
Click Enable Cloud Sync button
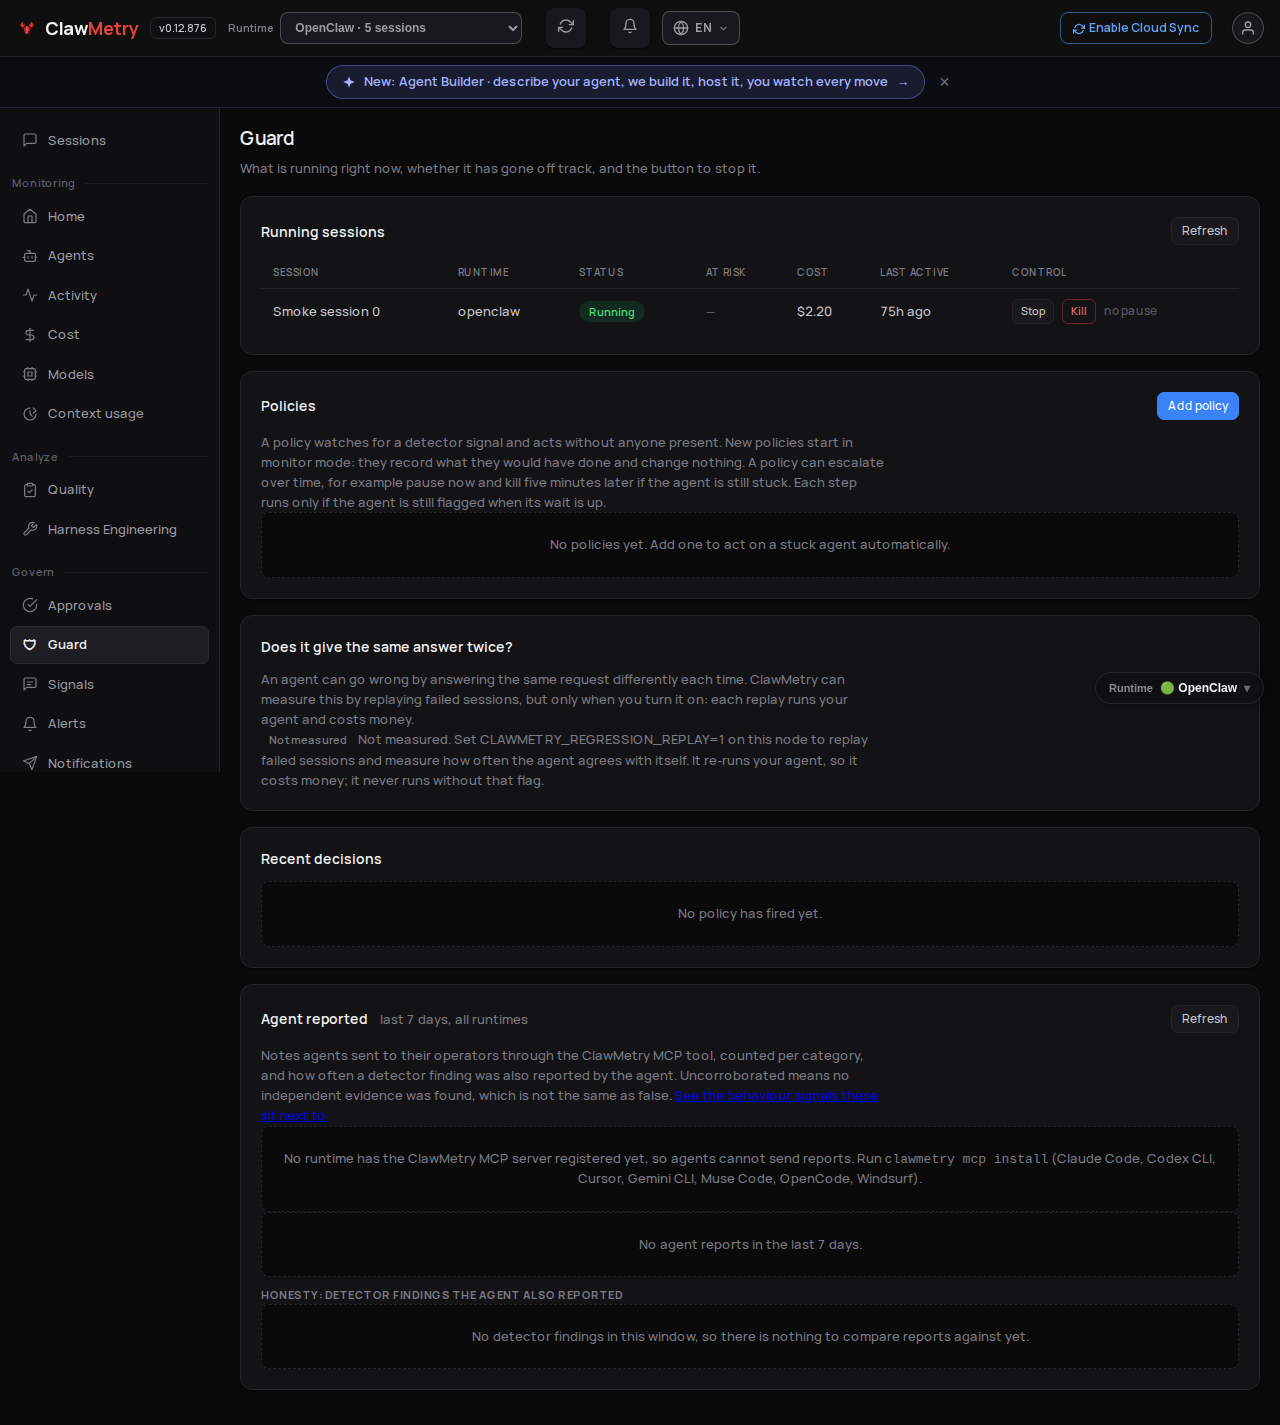[1136, 28]
